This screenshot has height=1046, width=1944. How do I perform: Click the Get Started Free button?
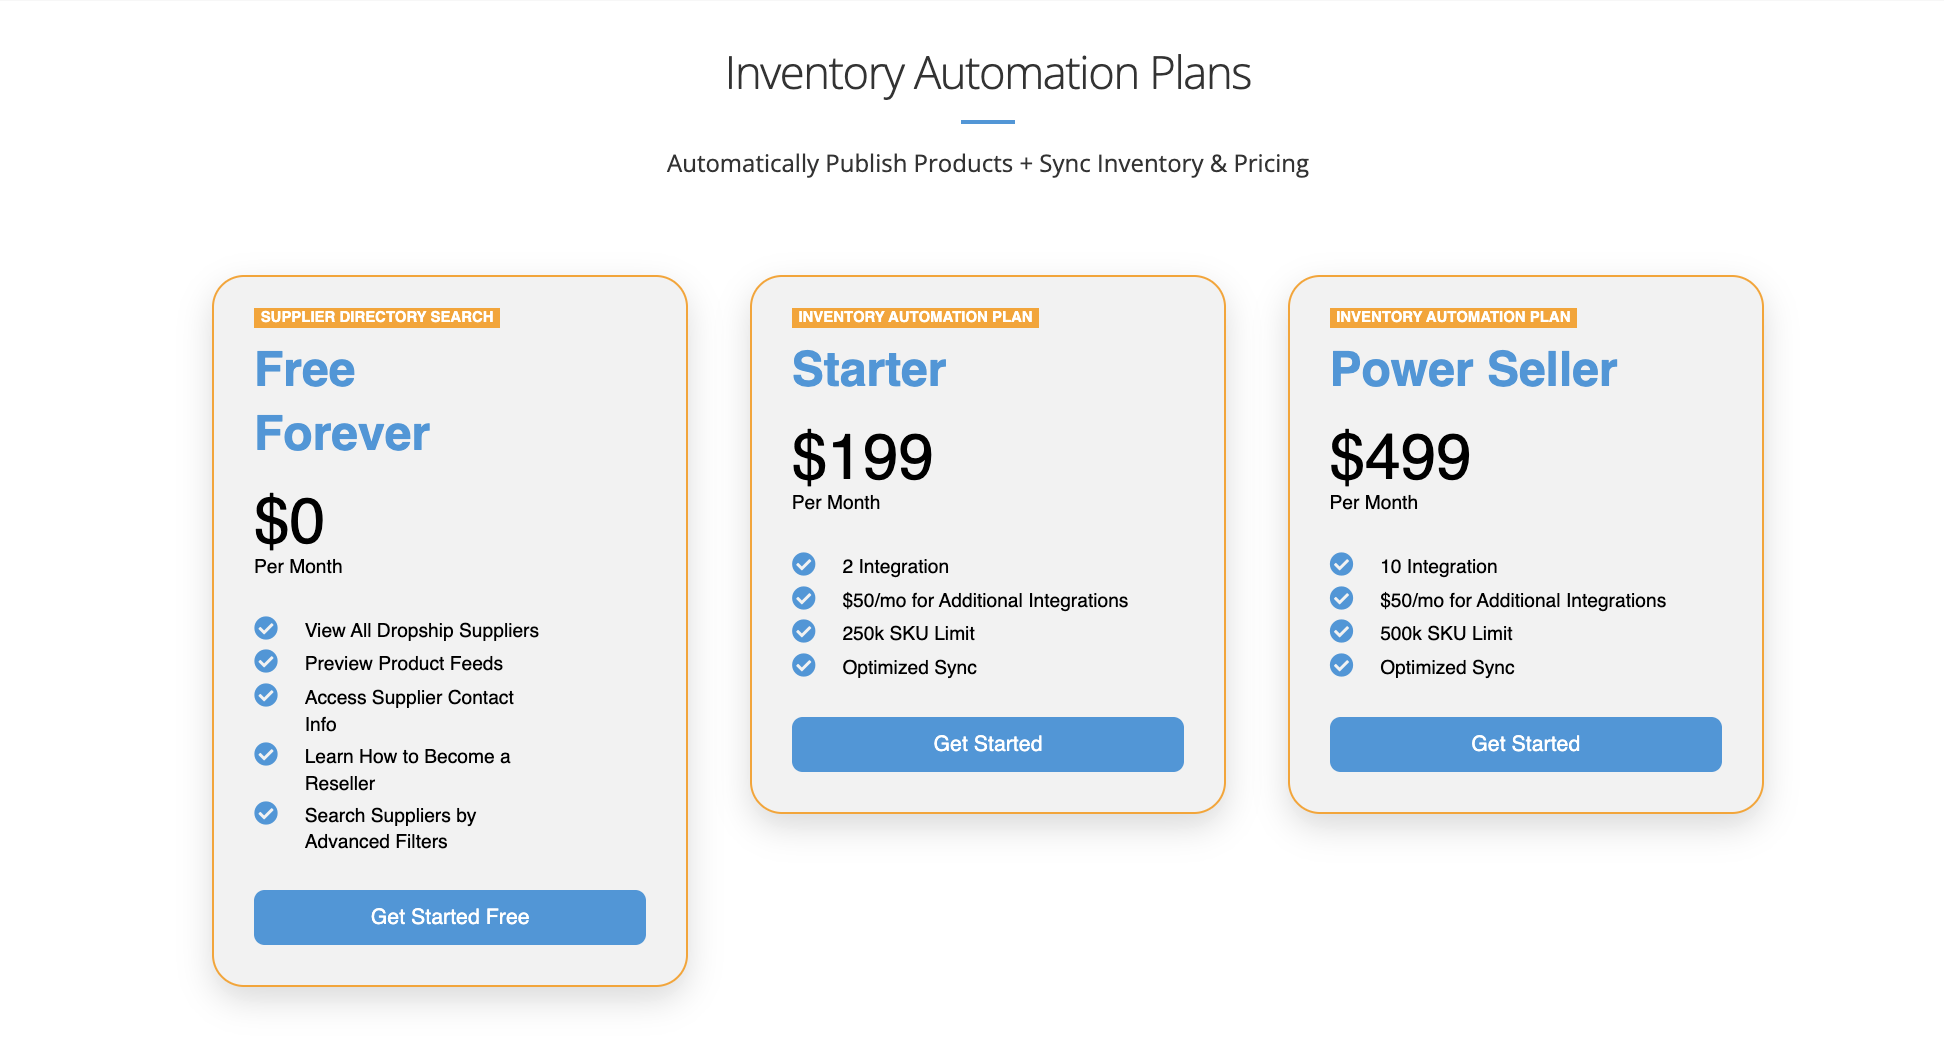click(449, 917)
